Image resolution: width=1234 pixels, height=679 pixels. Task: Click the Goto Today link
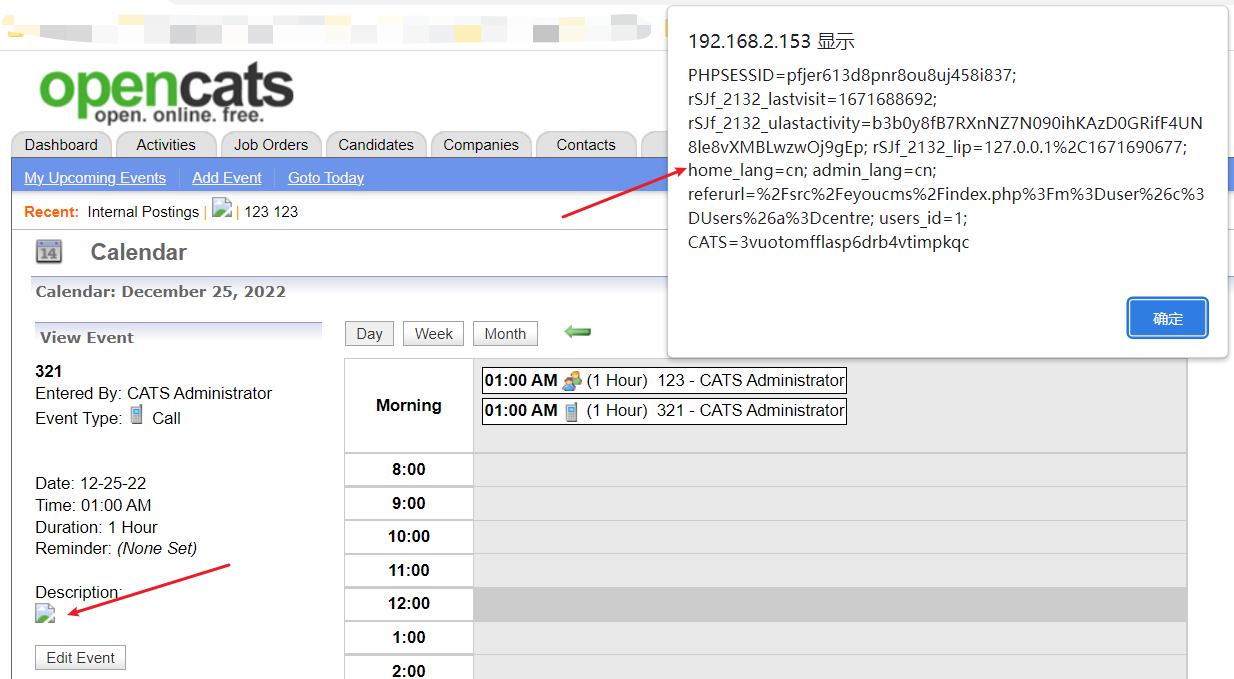(326, 178)
